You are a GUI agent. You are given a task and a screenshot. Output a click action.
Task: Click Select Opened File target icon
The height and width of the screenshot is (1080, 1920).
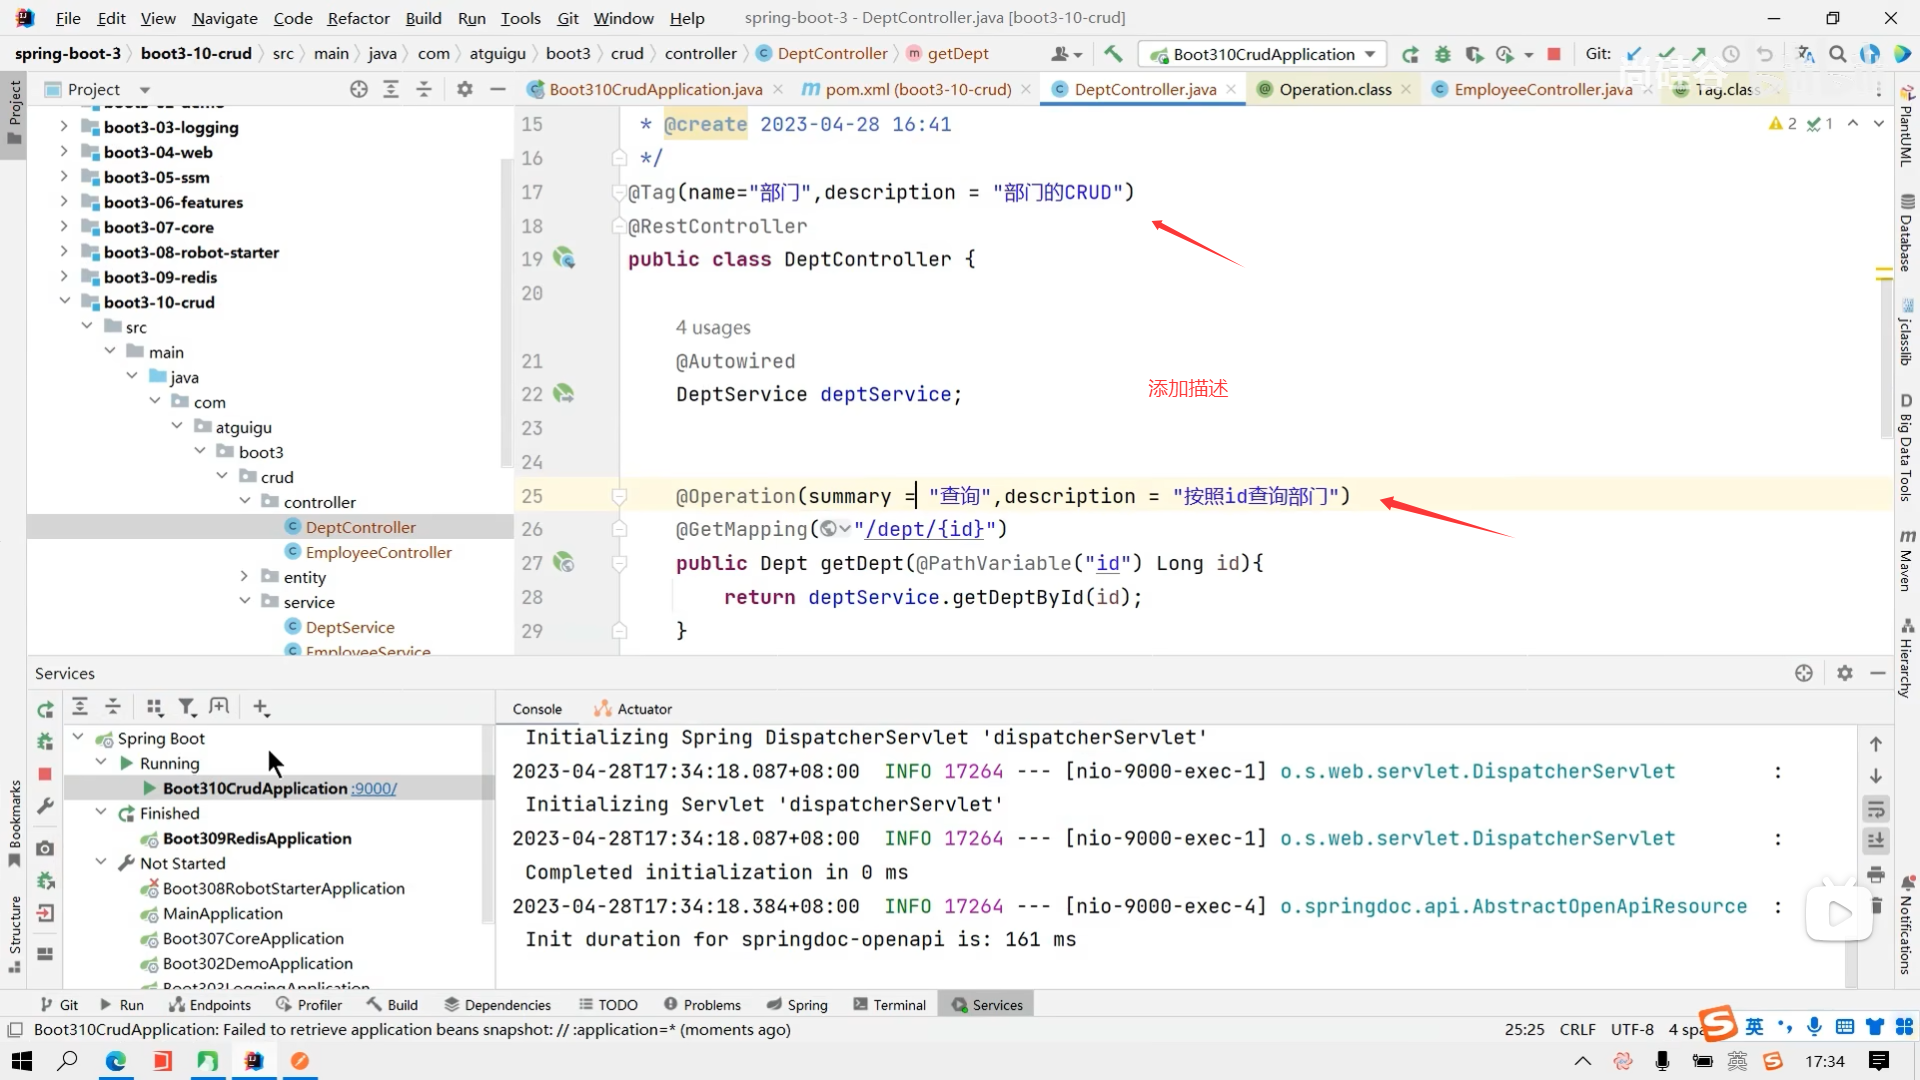(359, 89)
